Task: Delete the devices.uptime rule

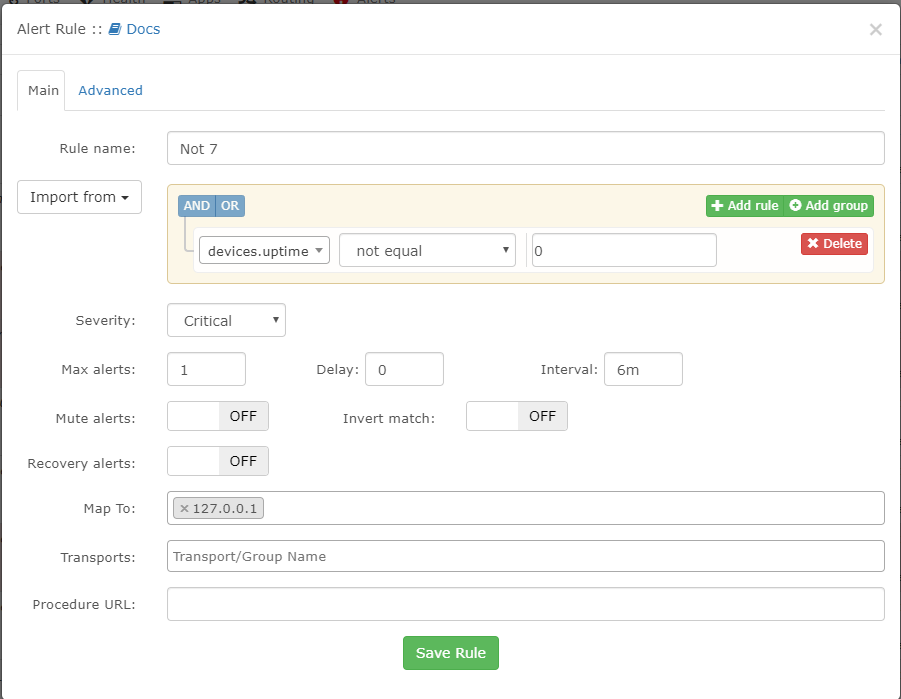Action: pos(834,244)
